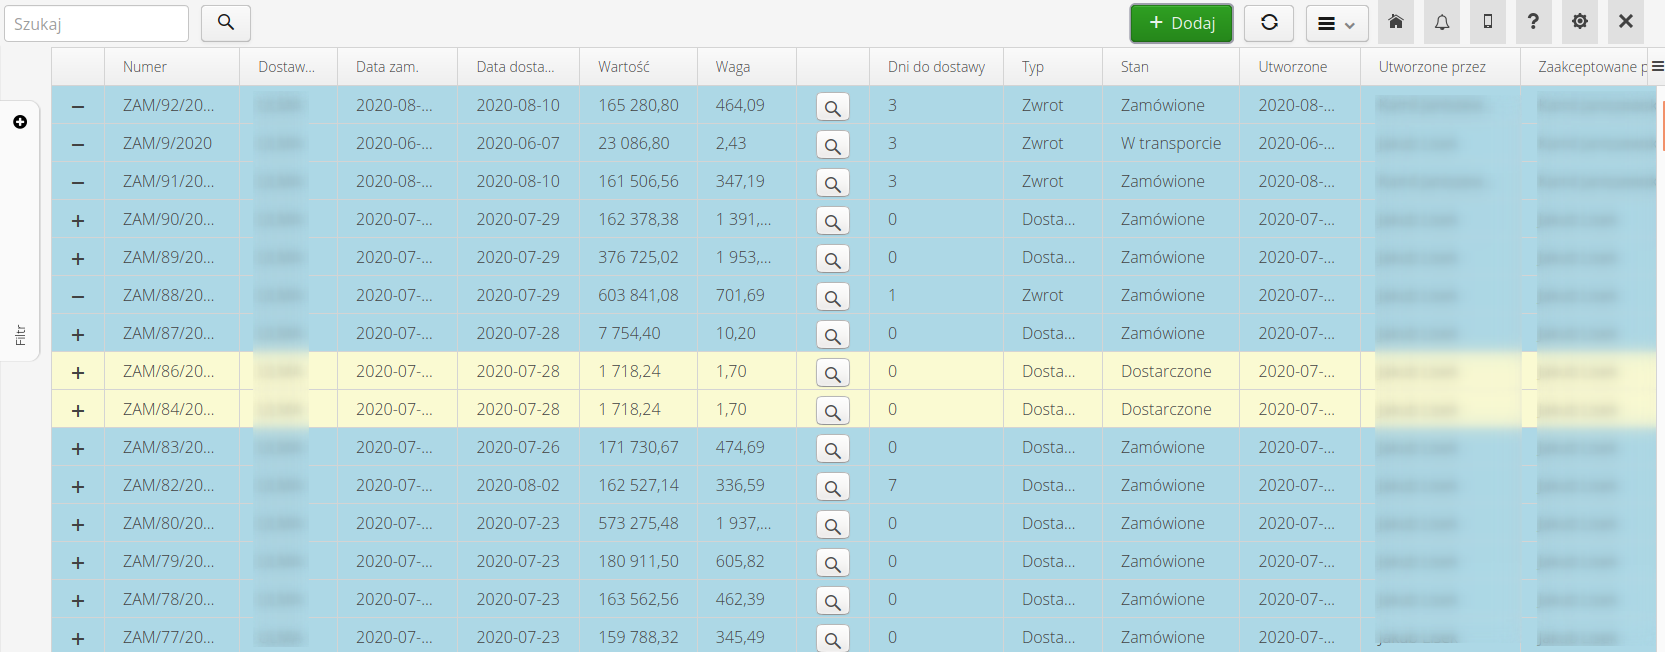Preview order ZAM/9/2020 with magnifier icon
The width and height of the screenshot is (1665, 652).
tap(832, 145)
